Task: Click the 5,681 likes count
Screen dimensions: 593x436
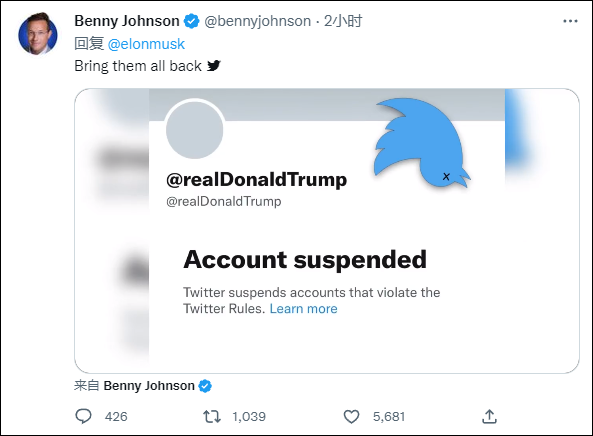Action: point(389,417)
